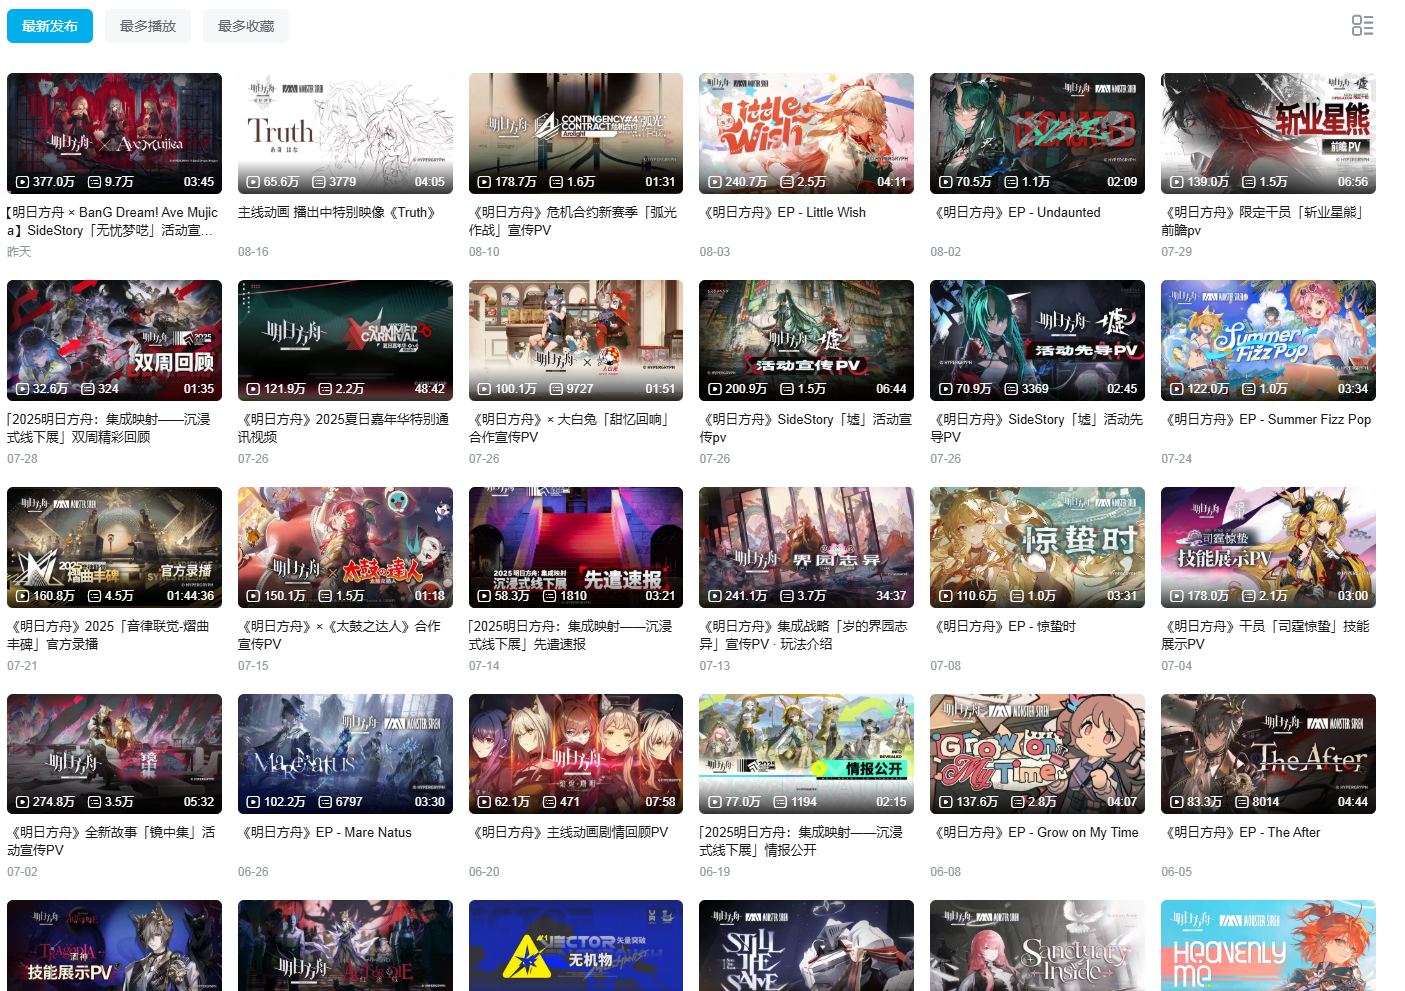Open the Sanctuary Inside thumbnail
Screen dimensions: 1405x991
tap(1037, 946)
